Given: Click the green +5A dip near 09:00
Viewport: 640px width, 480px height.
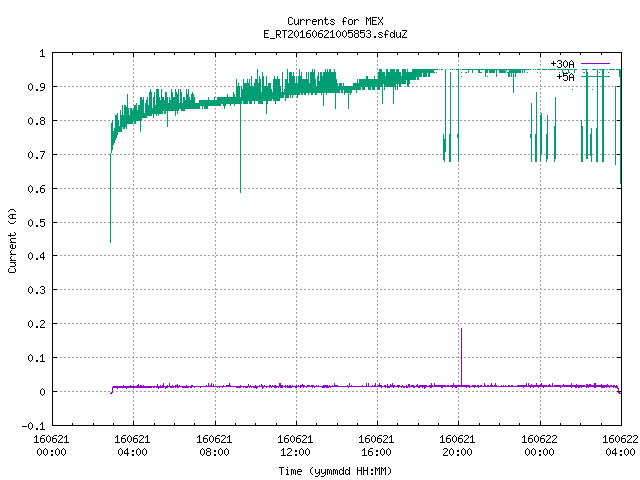Looking at the screenshot, I should pyautogui.click(x=240, y=149).
